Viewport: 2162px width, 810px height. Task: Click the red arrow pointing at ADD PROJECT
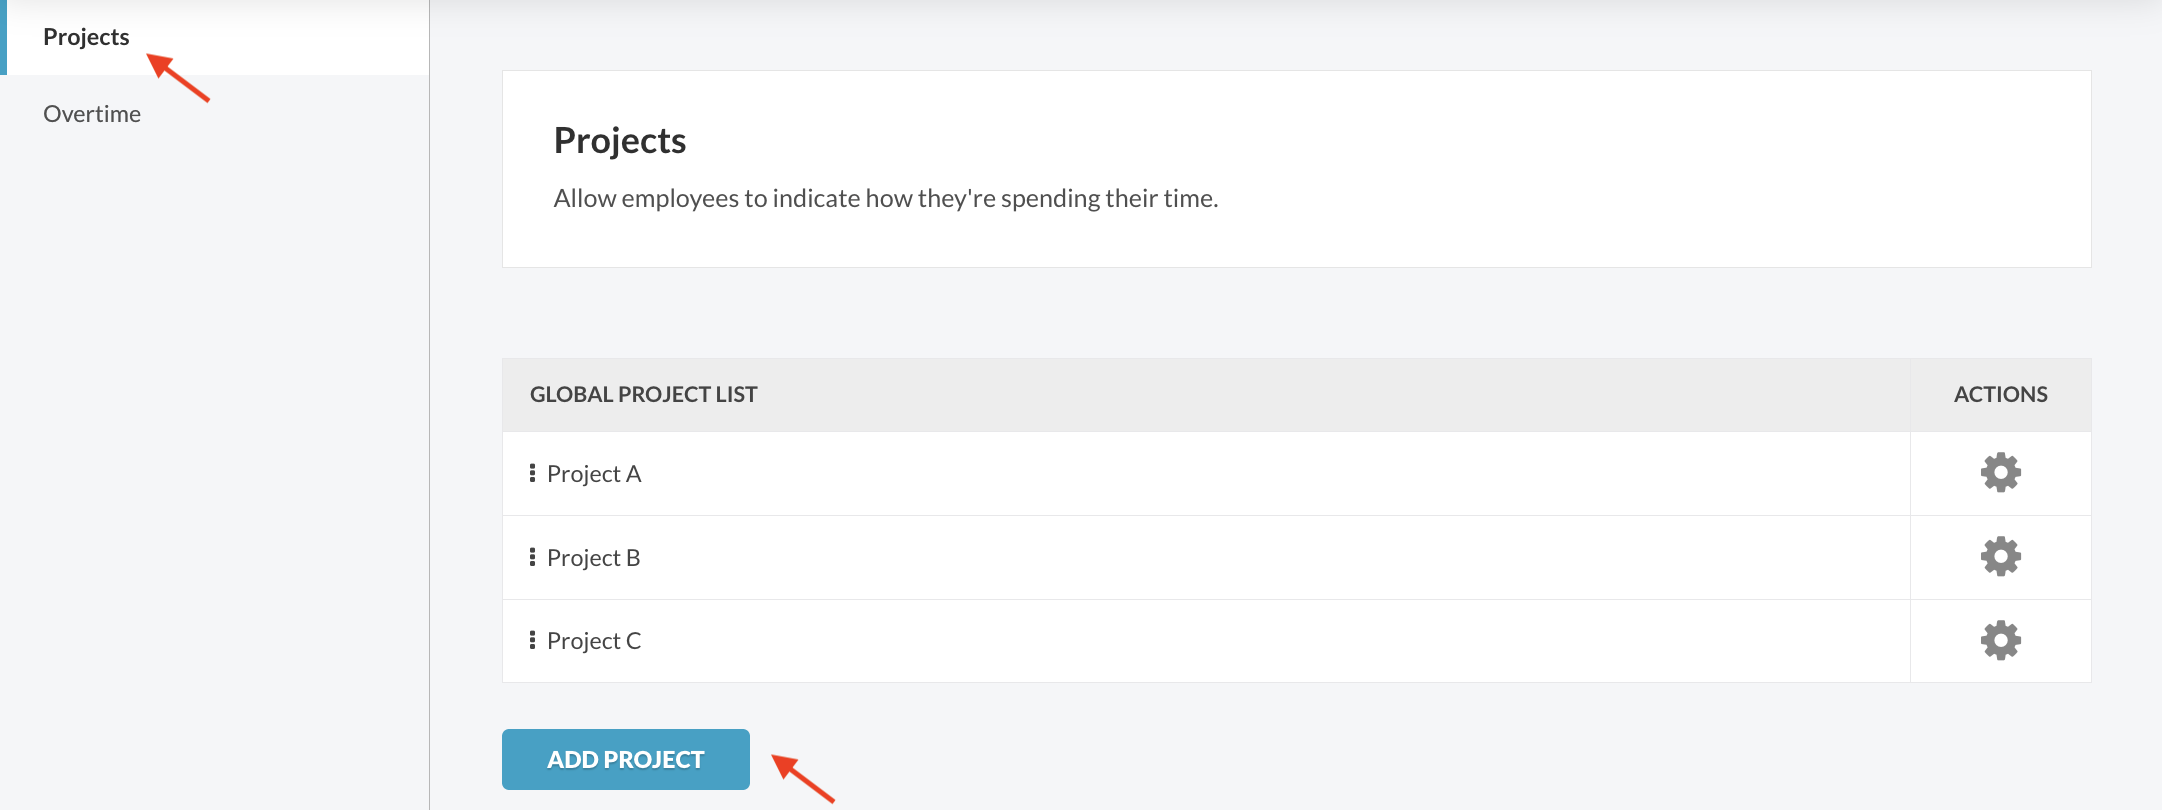point(804,779)
